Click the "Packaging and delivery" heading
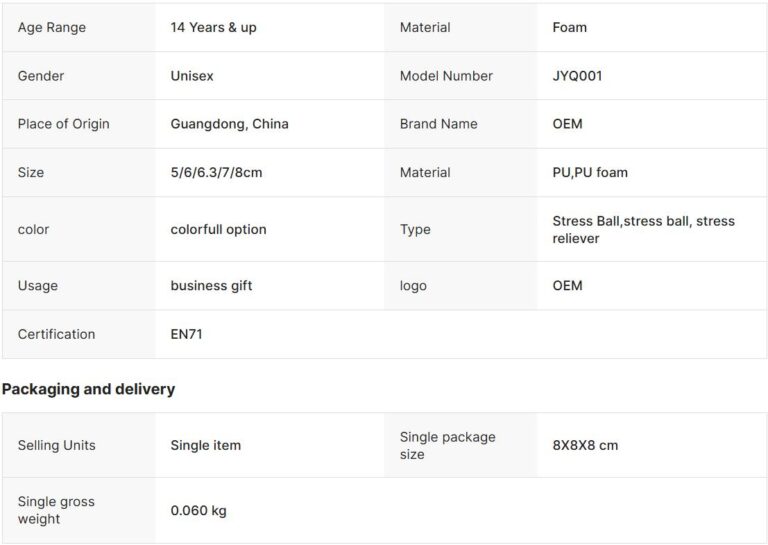 pos(89,389)
